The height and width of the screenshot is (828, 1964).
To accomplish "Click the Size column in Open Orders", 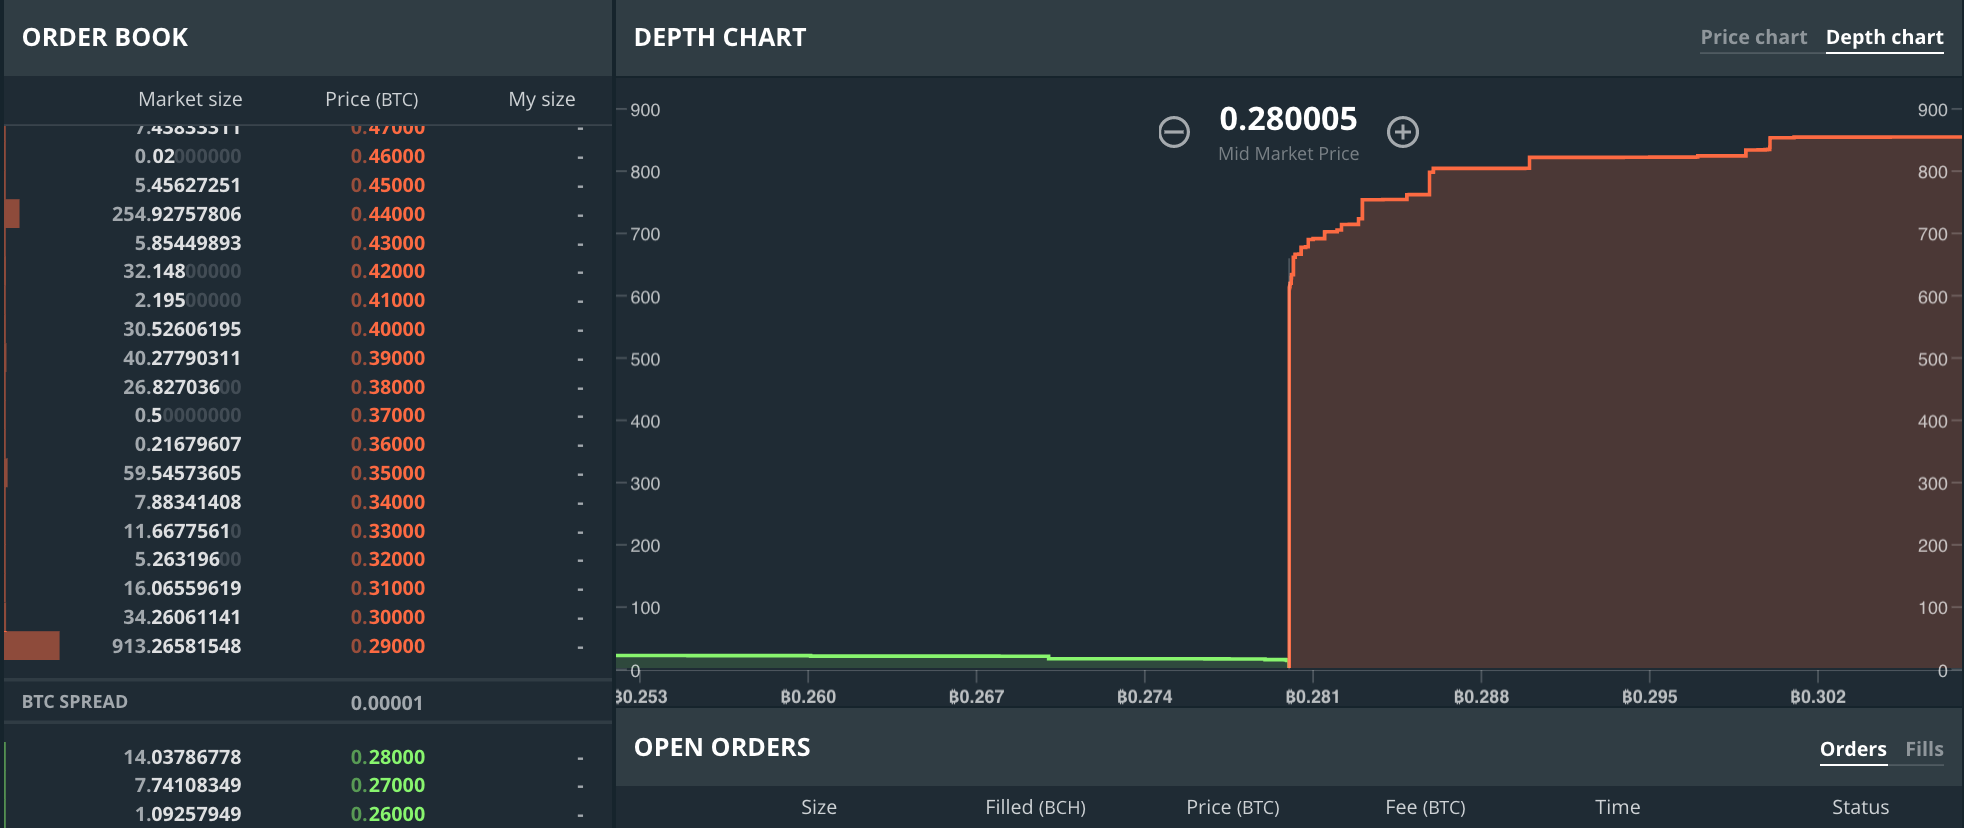I will pyautogui.click(x=819, y=807).
